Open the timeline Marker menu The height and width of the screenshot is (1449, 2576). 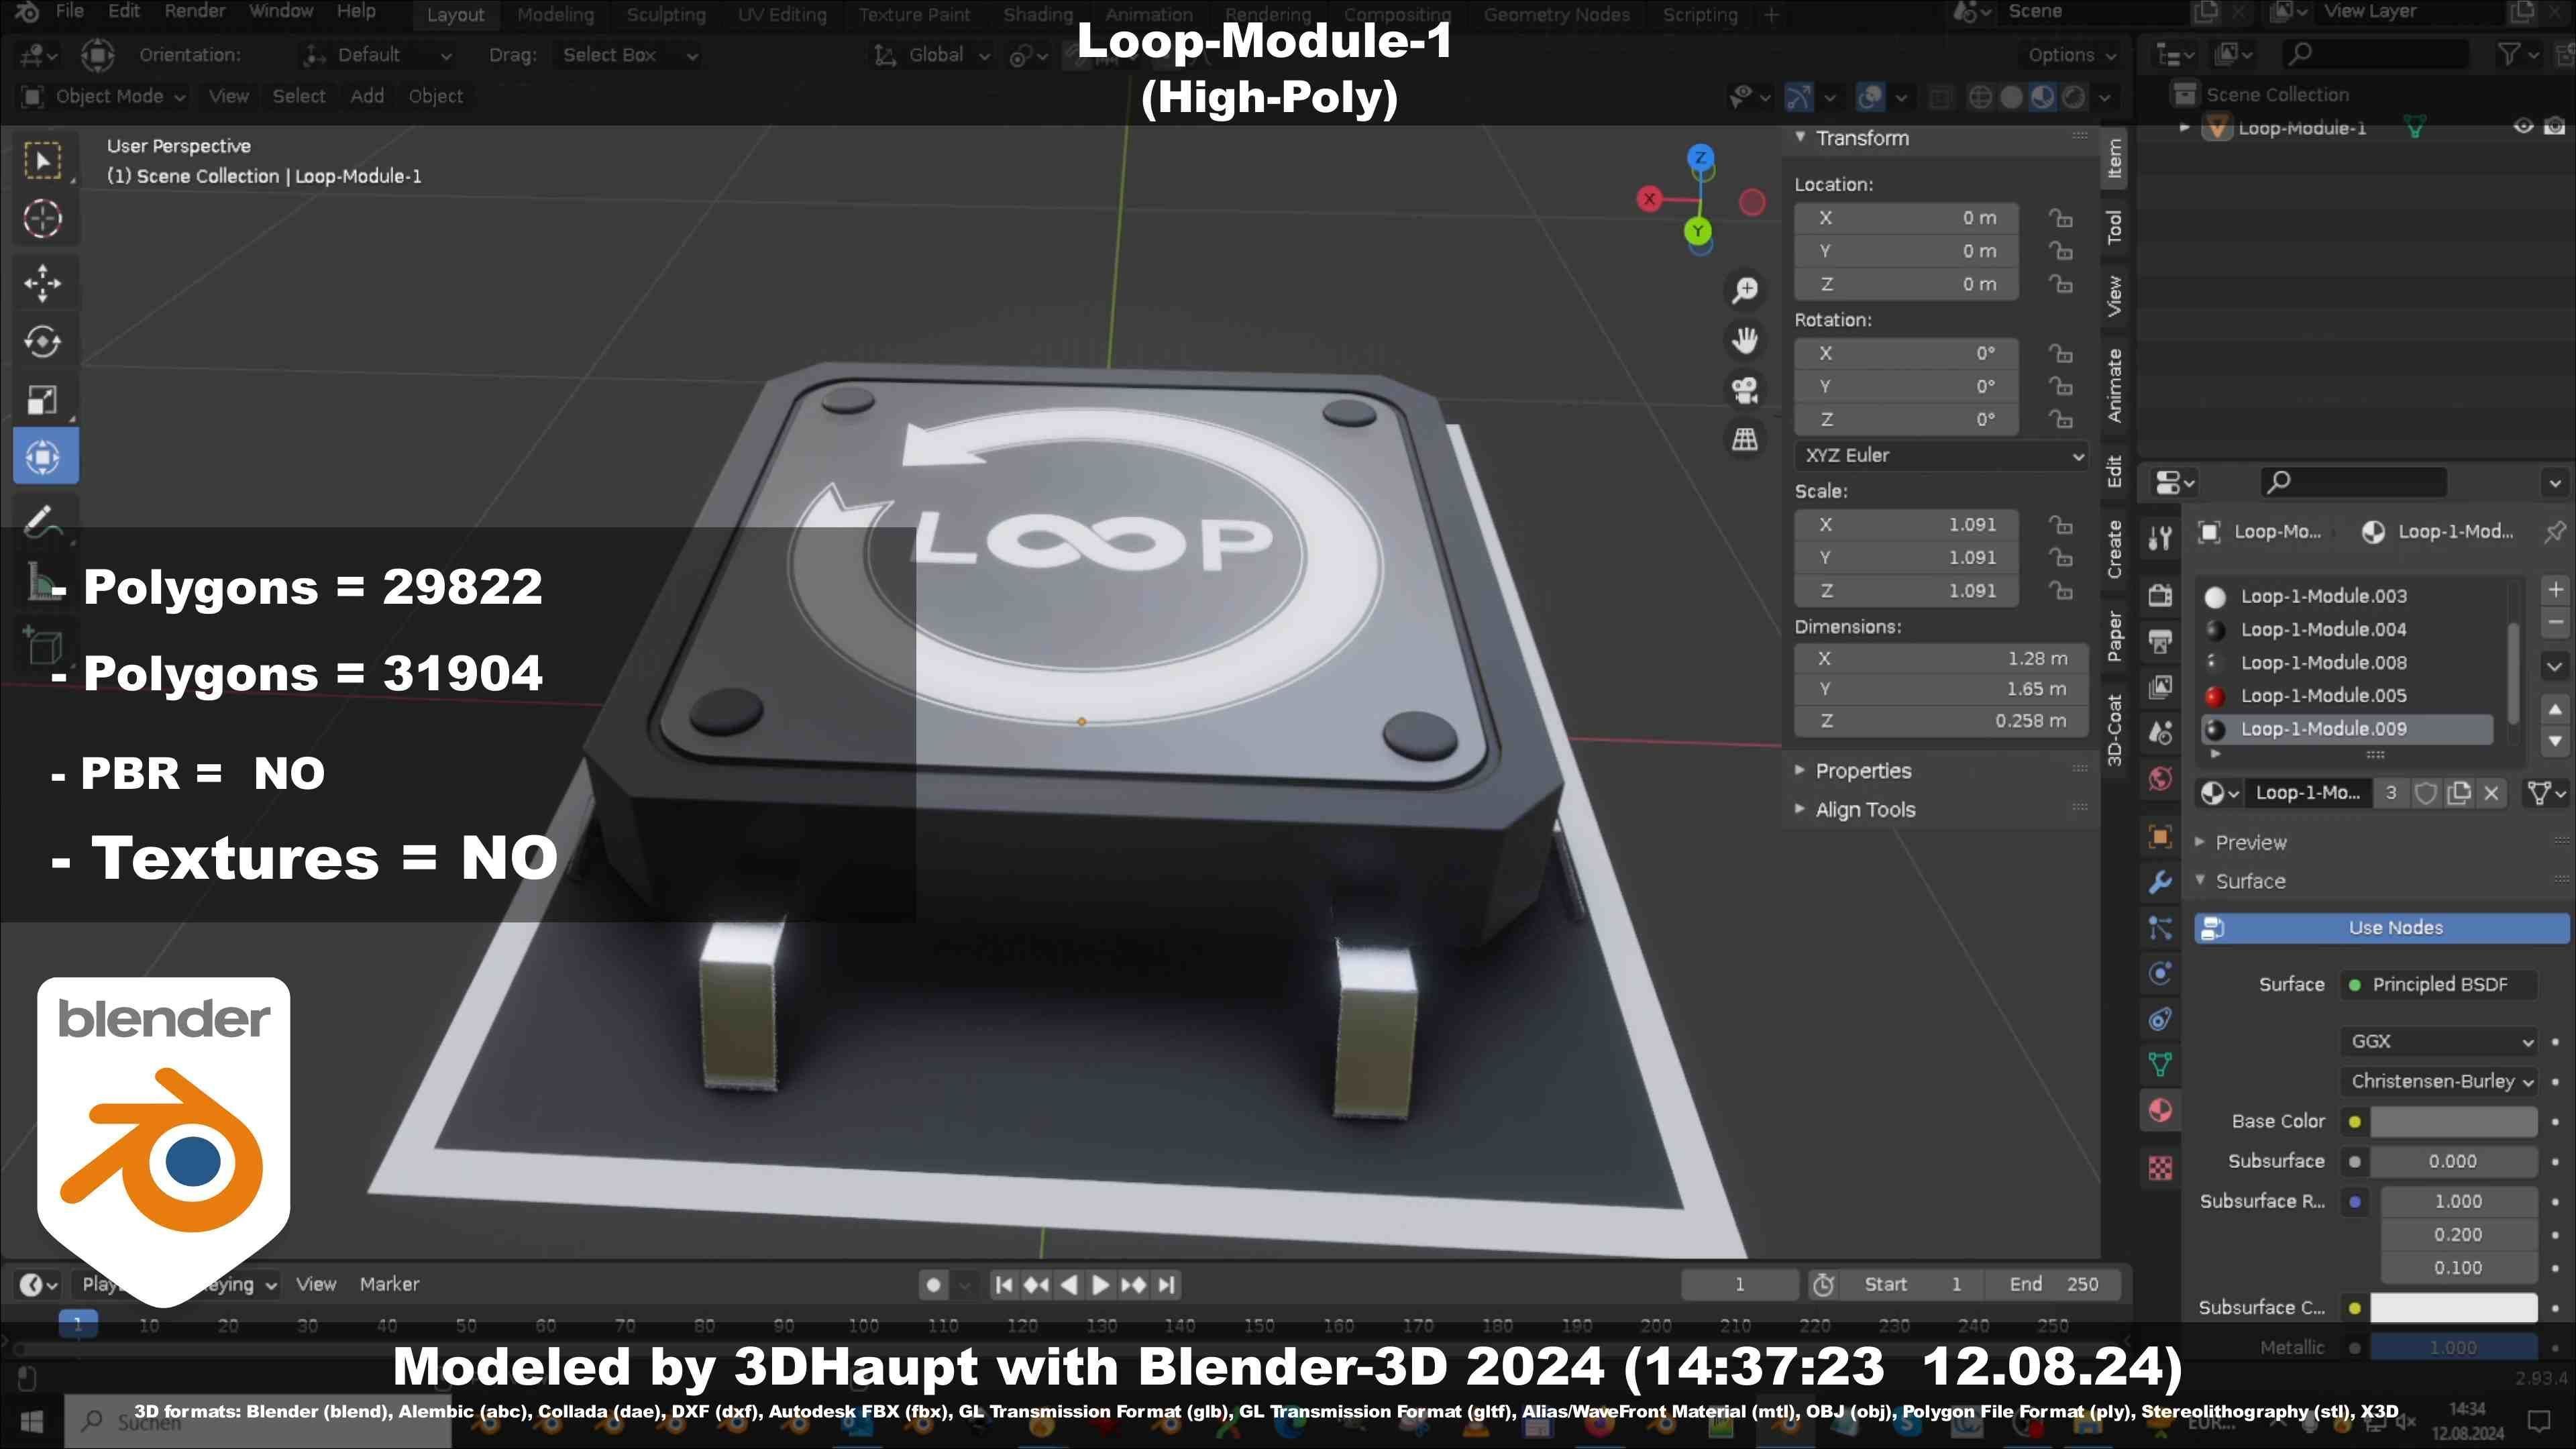coord(389,1284)
